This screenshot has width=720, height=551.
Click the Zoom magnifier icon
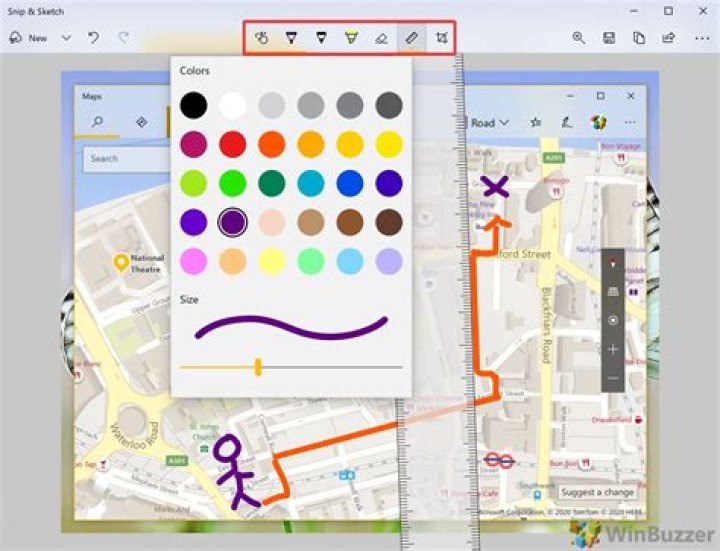[579, 38]
